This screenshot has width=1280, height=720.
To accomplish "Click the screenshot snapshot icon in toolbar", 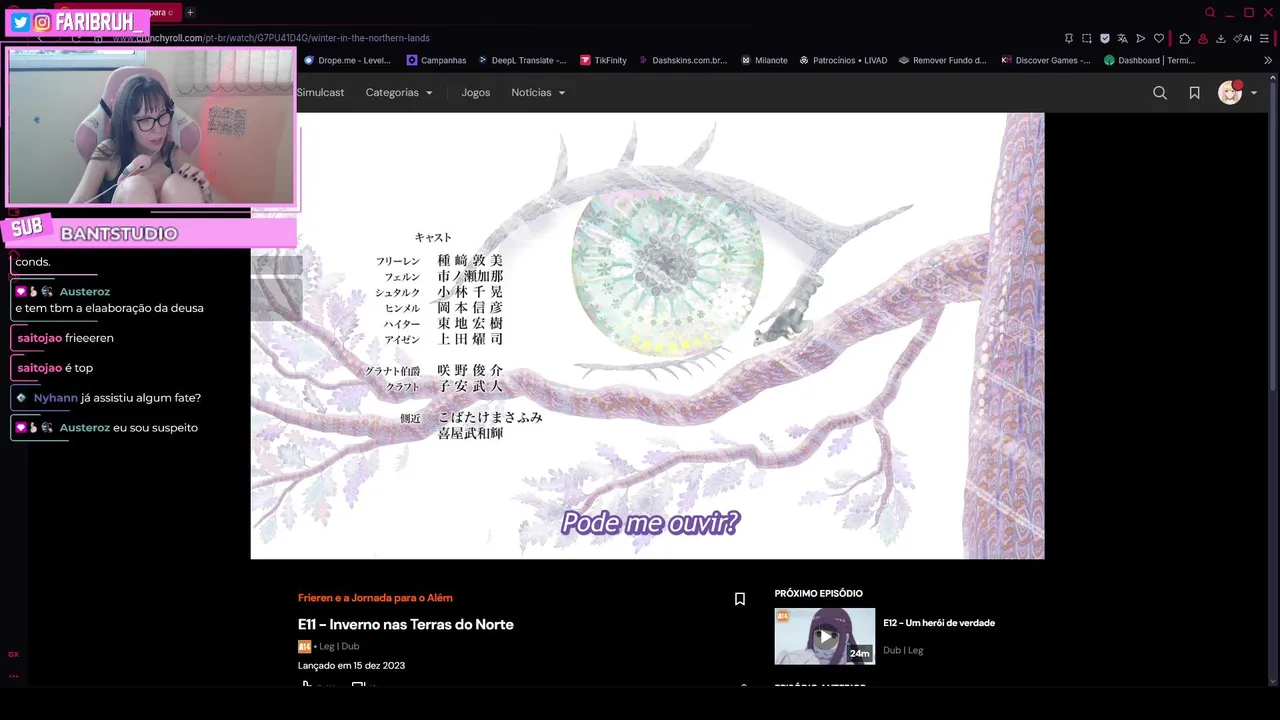I will (x=1087, y=38).
